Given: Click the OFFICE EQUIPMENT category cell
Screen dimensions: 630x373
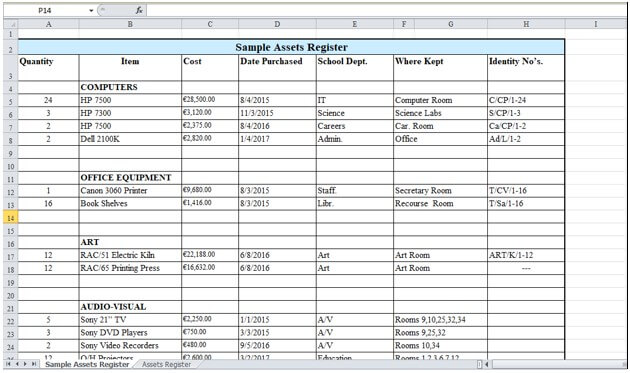Looking at the screenshot, I should [x=130, y=178].
